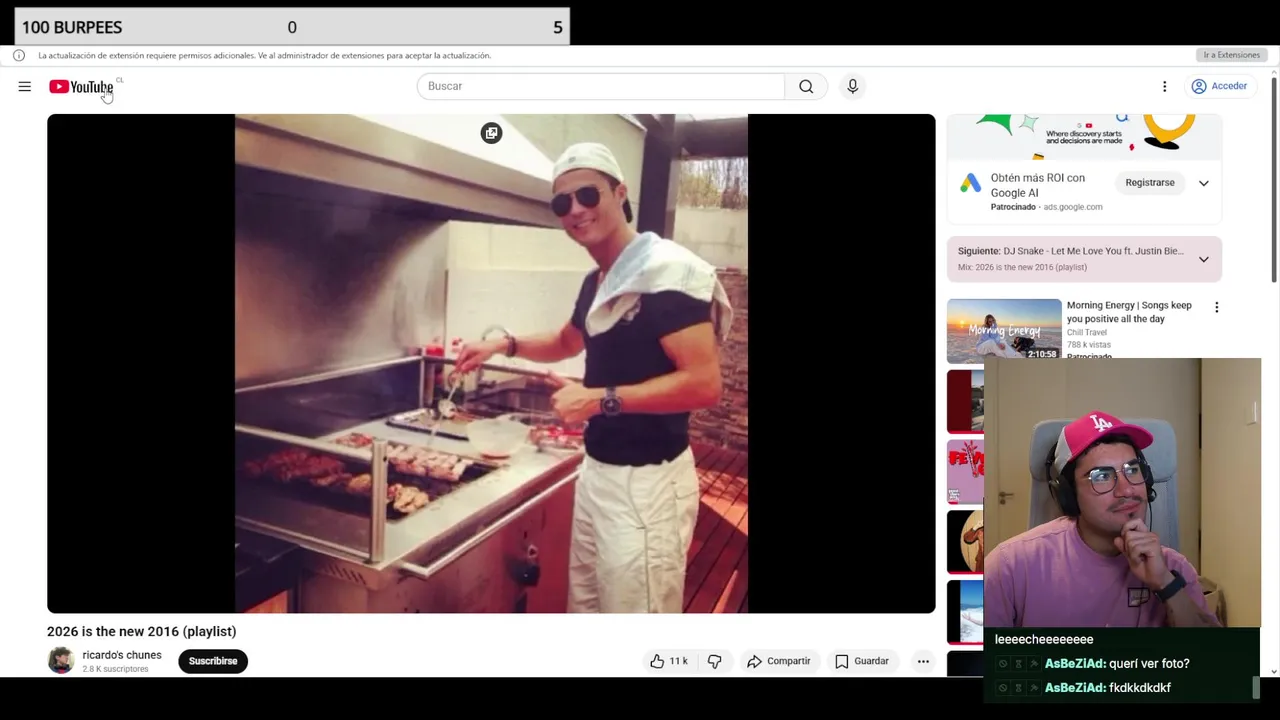Viewport: 1280px width, 720px height.
Task: Start voice search with the microphone icon
Action: click(x=852, y=86)
